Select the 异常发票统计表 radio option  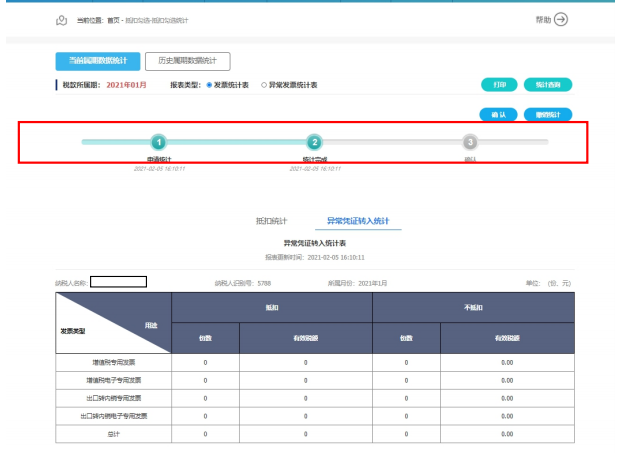264,85
